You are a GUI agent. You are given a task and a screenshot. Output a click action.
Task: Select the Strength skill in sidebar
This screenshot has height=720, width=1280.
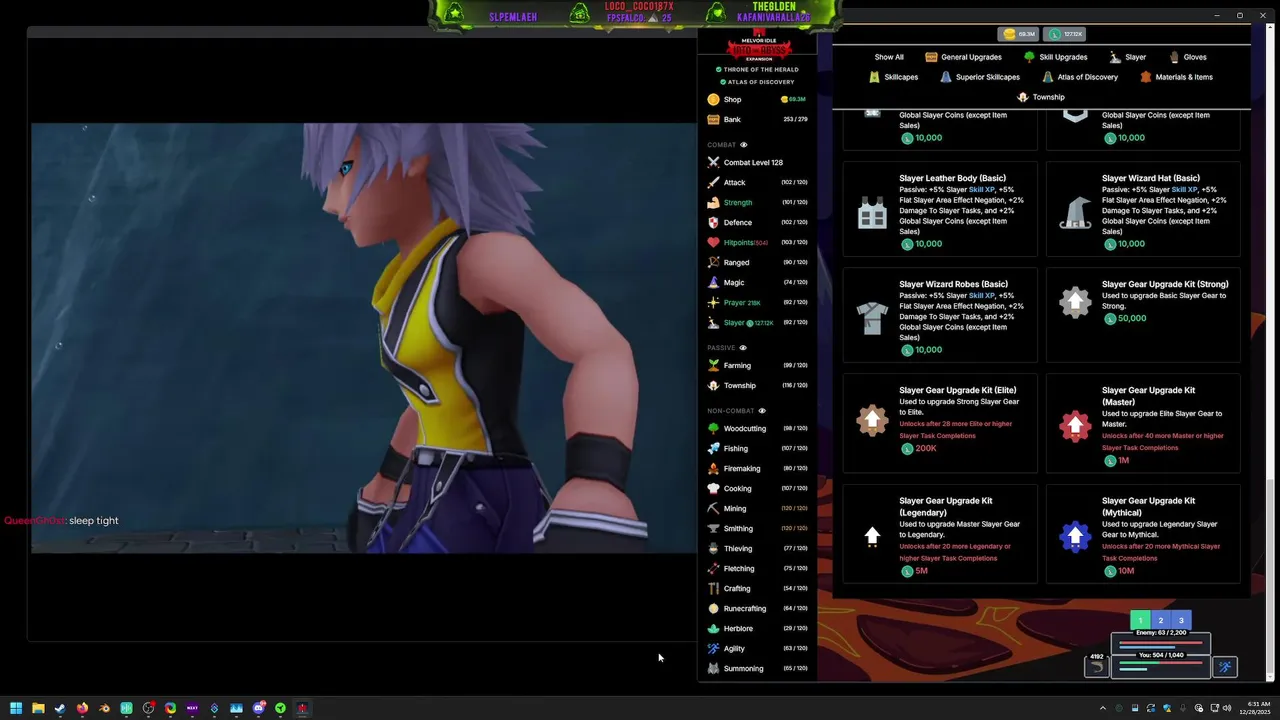(758, 202)
